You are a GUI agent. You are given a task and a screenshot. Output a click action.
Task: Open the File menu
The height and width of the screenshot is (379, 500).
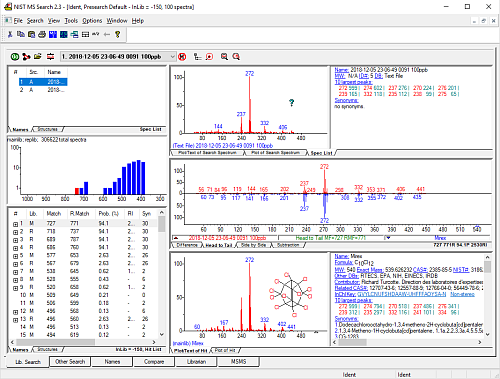(x=18, y=21)
